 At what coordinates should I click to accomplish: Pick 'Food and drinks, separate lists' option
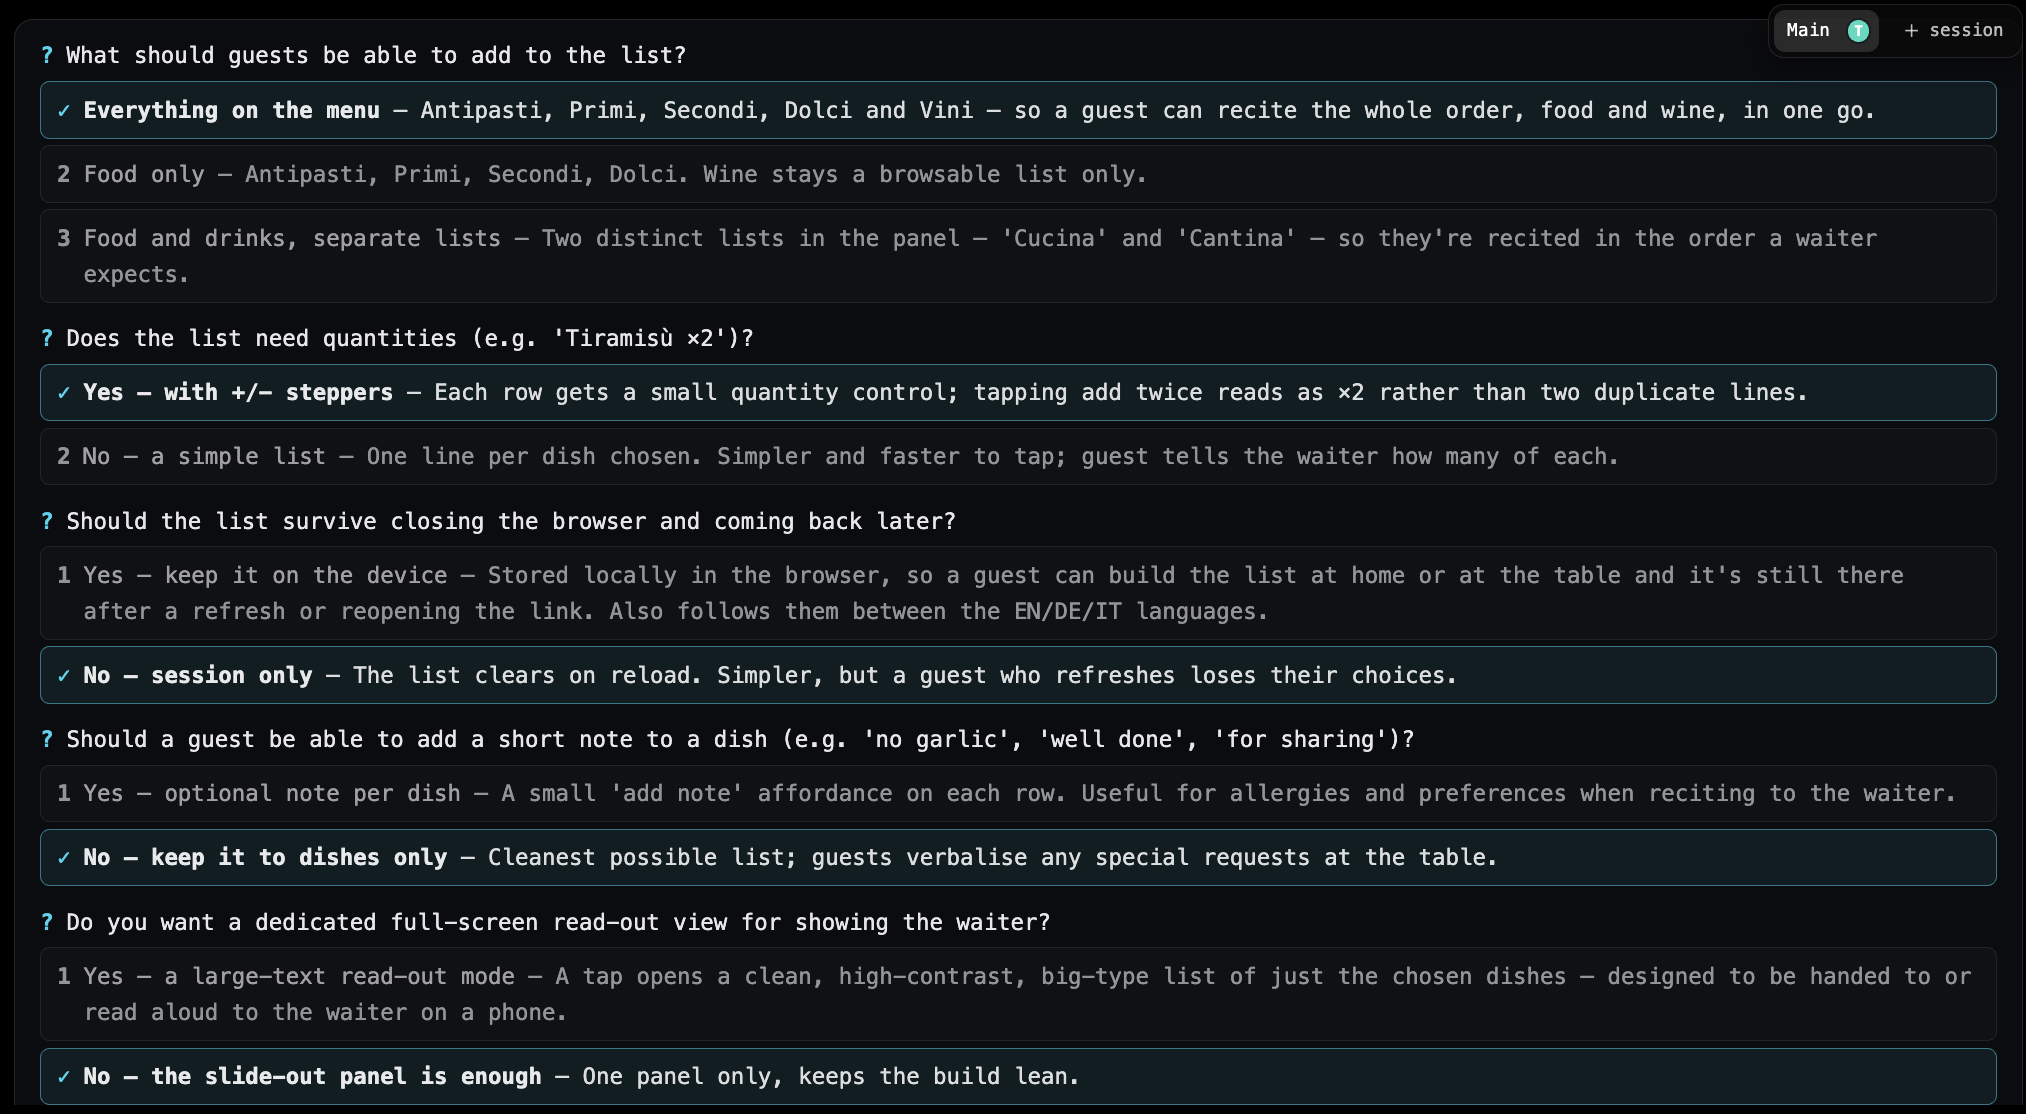pos(1018,256)
